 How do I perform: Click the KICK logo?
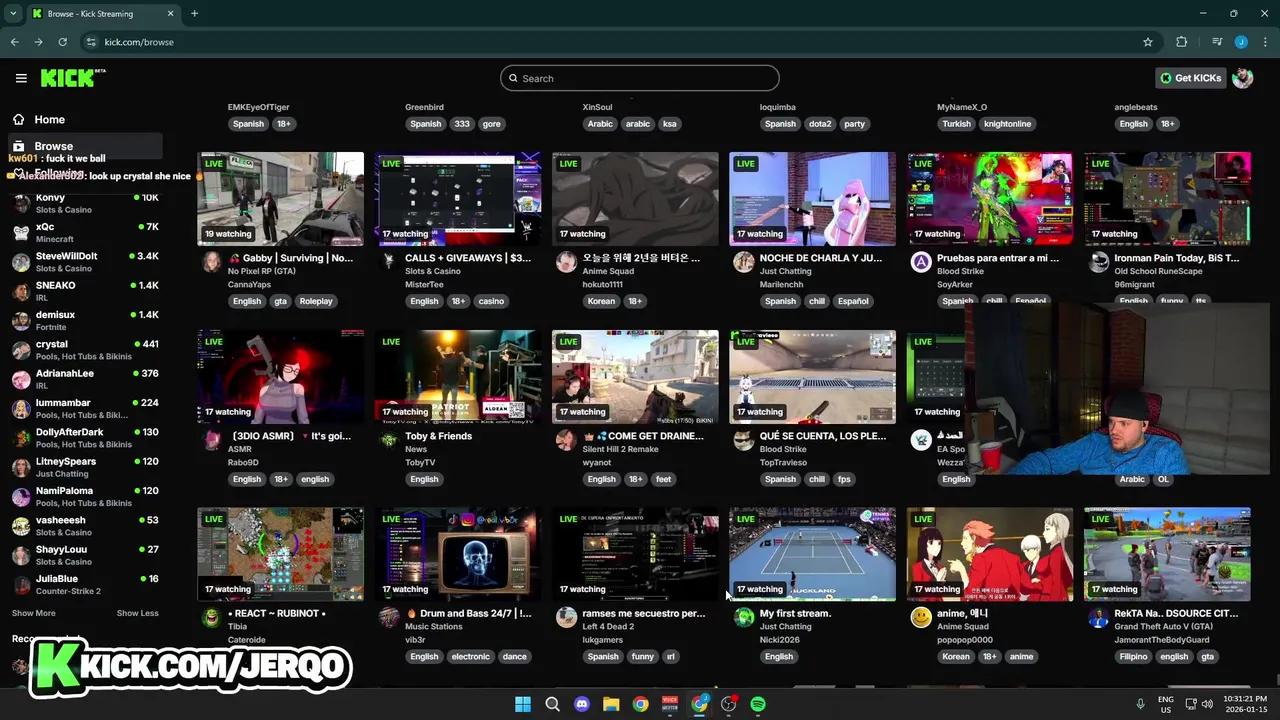[73, 78]
